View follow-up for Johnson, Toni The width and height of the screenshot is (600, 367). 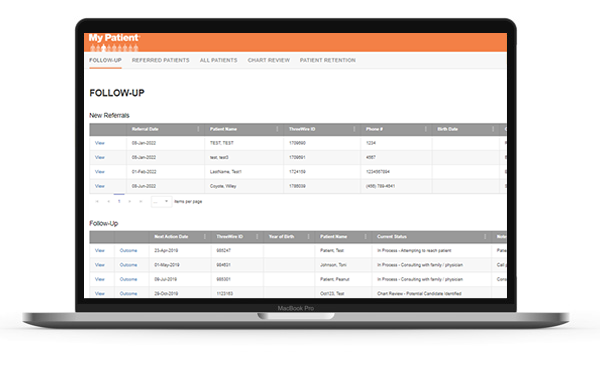99,265
